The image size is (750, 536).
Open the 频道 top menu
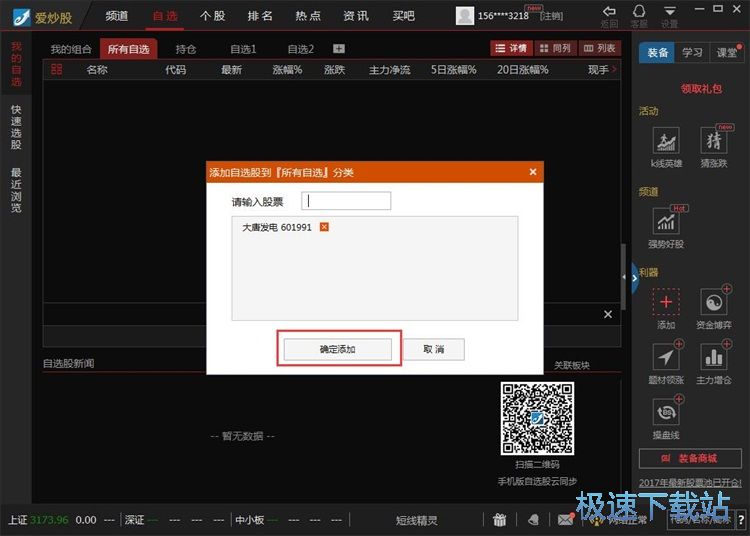[117, 16]
